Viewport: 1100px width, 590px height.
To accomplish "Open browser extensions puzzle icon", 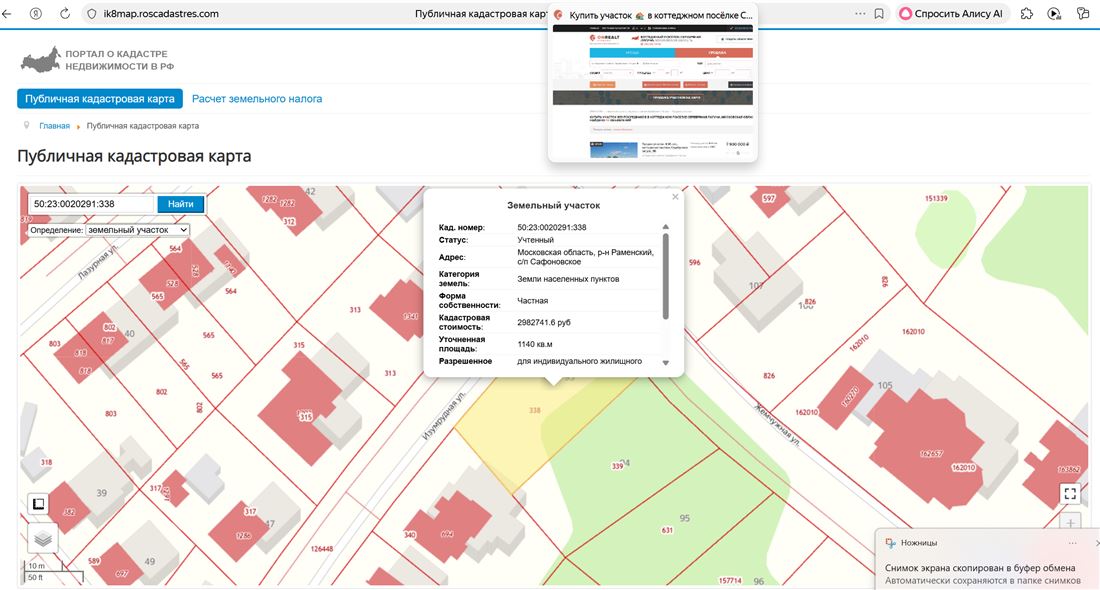I will point(1026,14).
